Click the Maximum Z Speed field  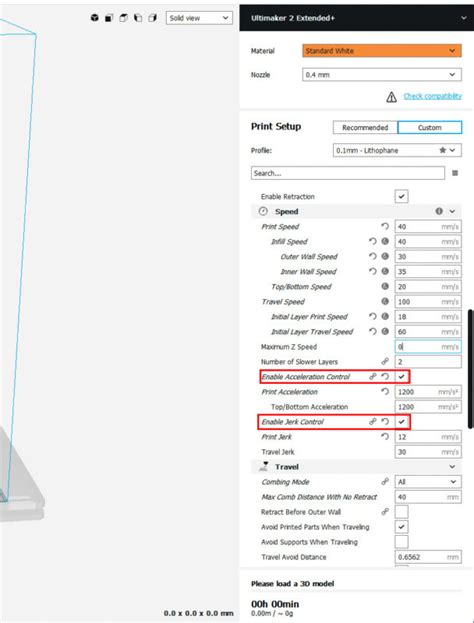(428, 346)
